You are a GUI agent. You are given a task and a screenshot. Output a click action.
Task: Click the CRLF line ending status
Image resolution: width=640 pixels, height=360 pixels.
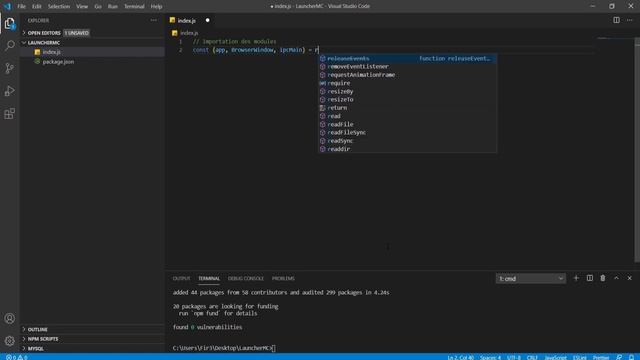[x=532, y=358]
